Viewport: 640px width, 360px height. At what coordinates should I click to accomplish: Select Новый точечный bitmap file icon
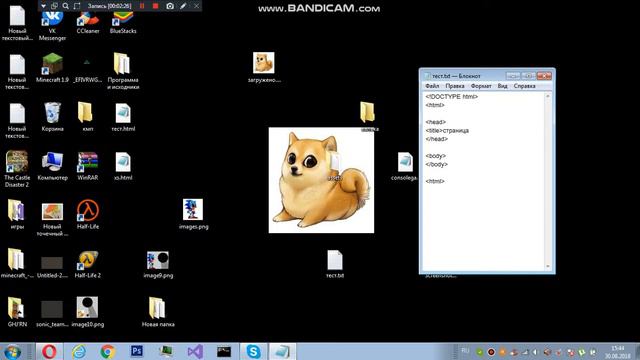[x=52, y=220]
